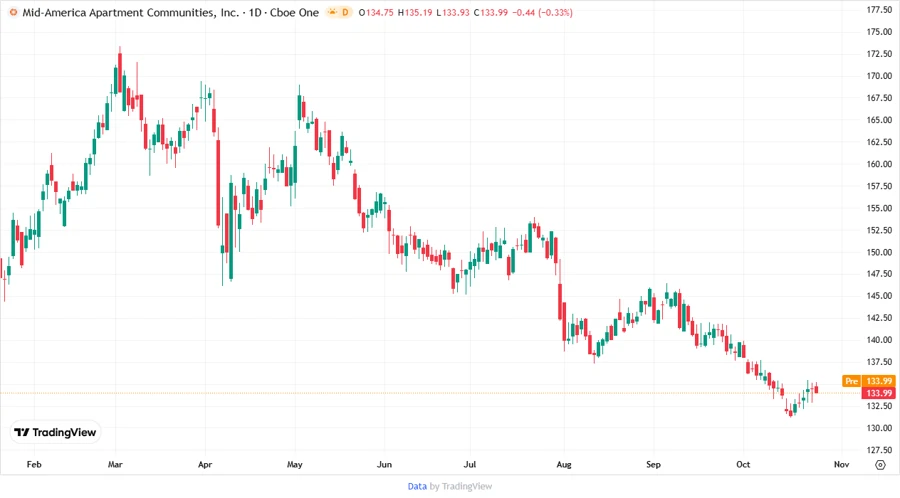Screen dimensions: 900x498
Task: Click the 137.50 price axis label
Action: click(x=879, y=361)
